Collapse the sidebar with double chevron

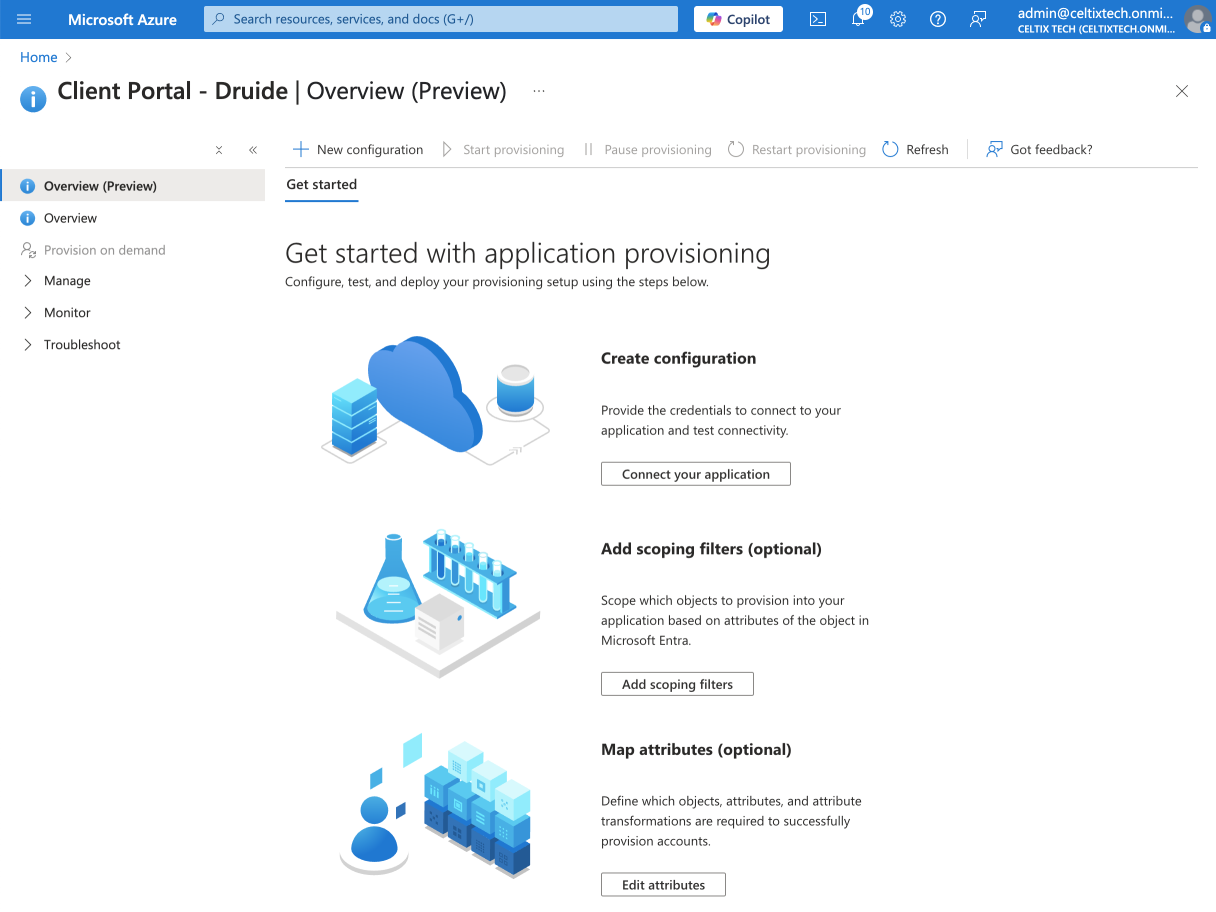pos(253,150)
